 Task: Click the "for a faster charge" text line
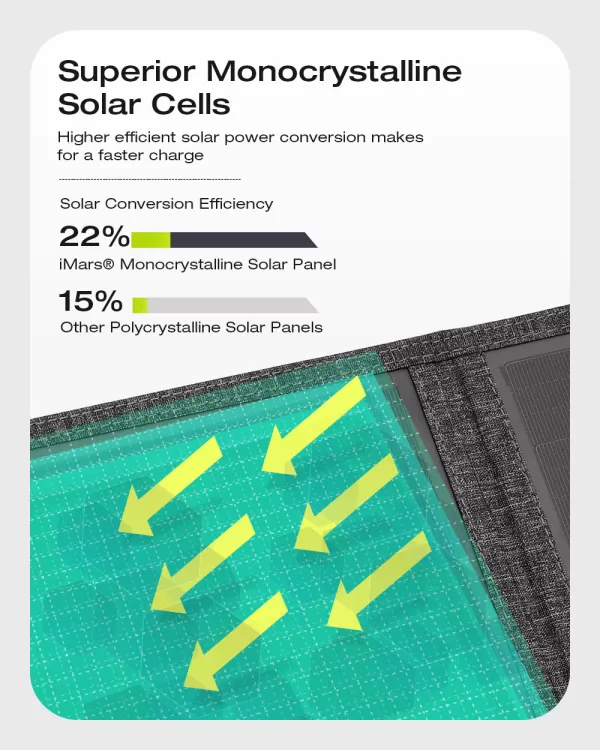click(x=131, y=155)
